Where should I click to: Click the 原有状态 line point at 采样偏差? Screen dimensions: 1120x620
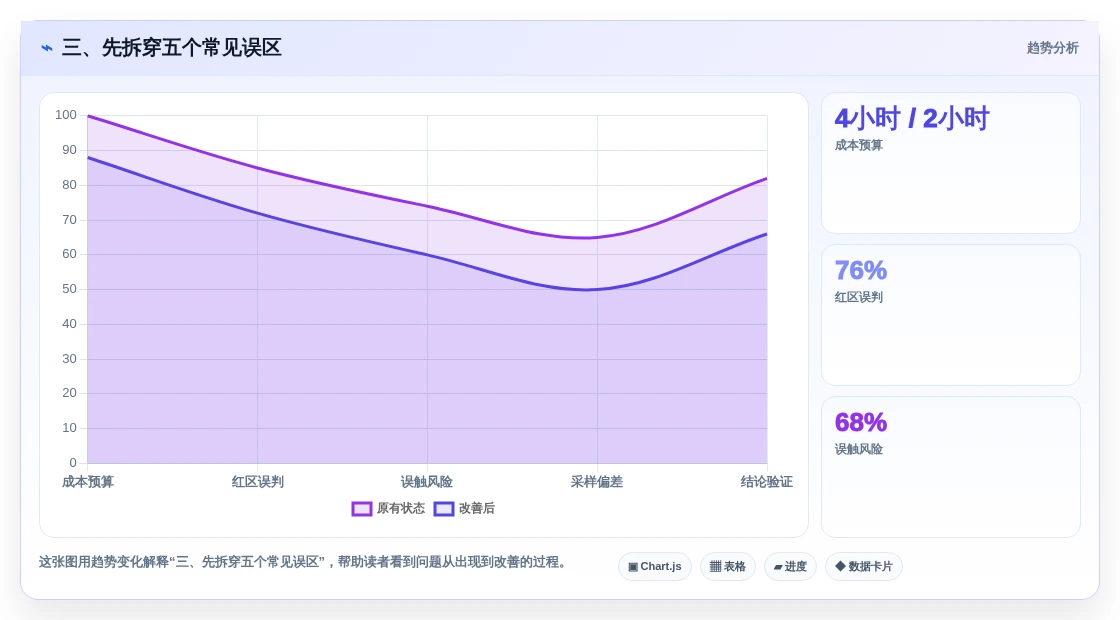coord(597,238)
